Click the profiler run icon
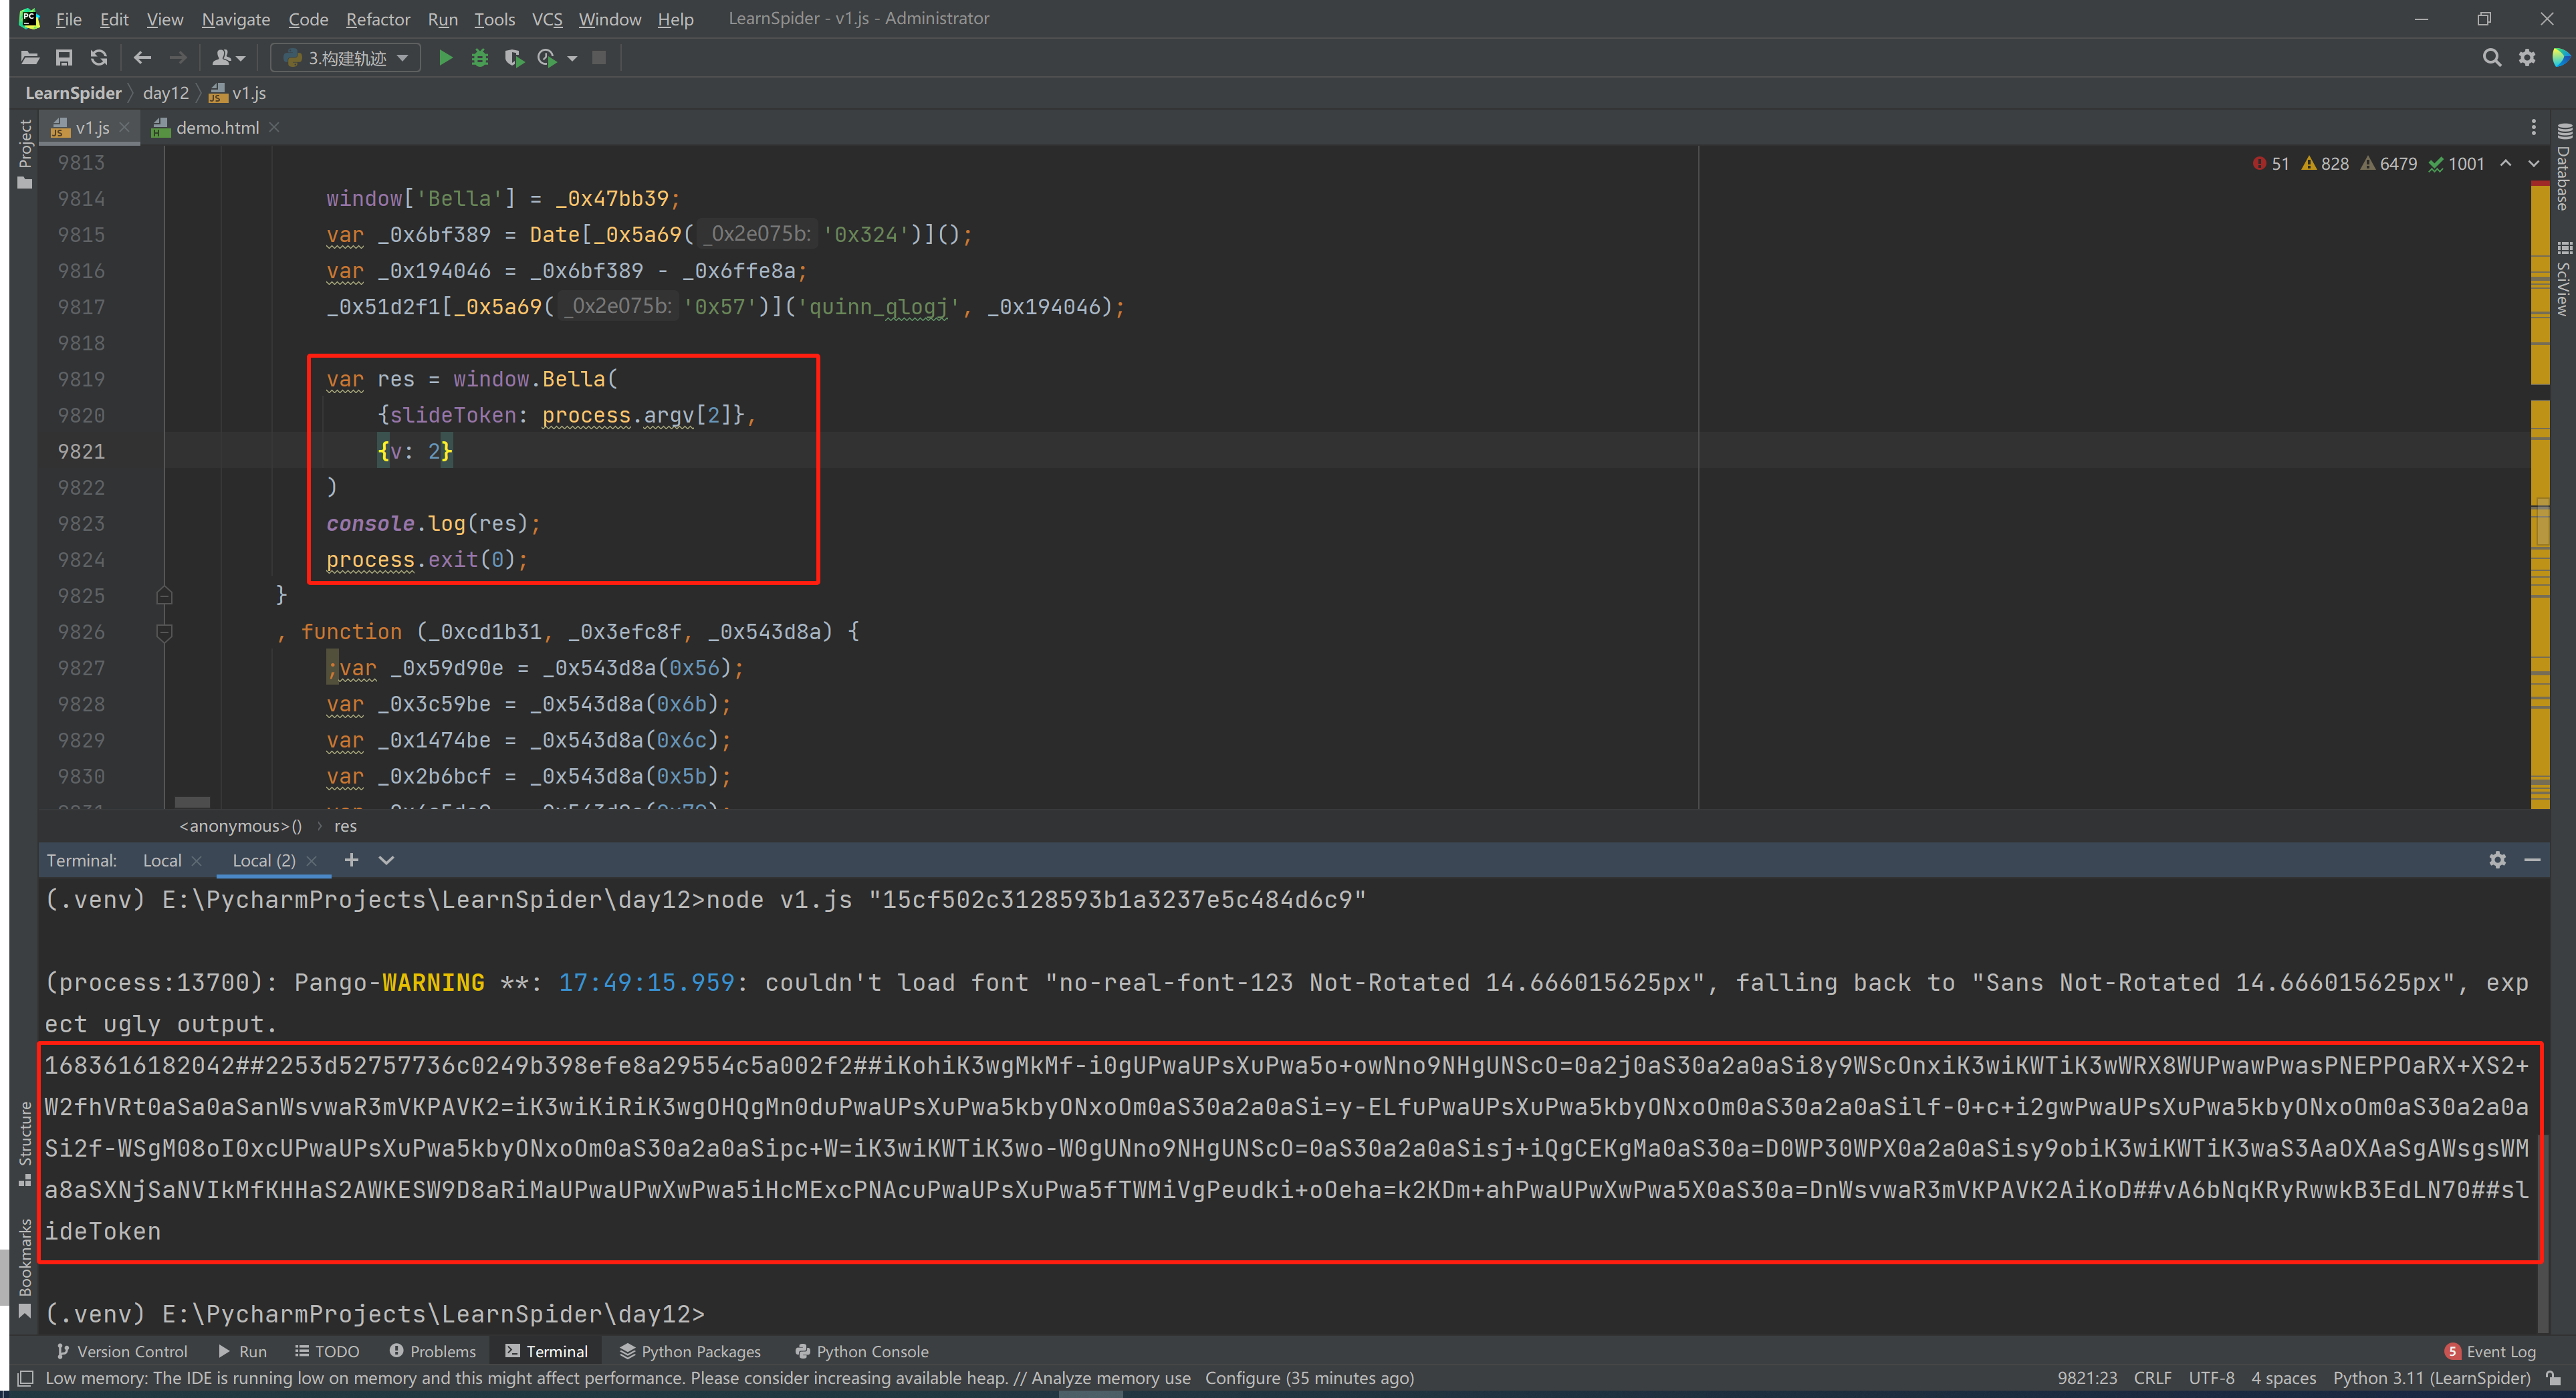This screenshot has height=1398, width=2576. click(547, 58)
